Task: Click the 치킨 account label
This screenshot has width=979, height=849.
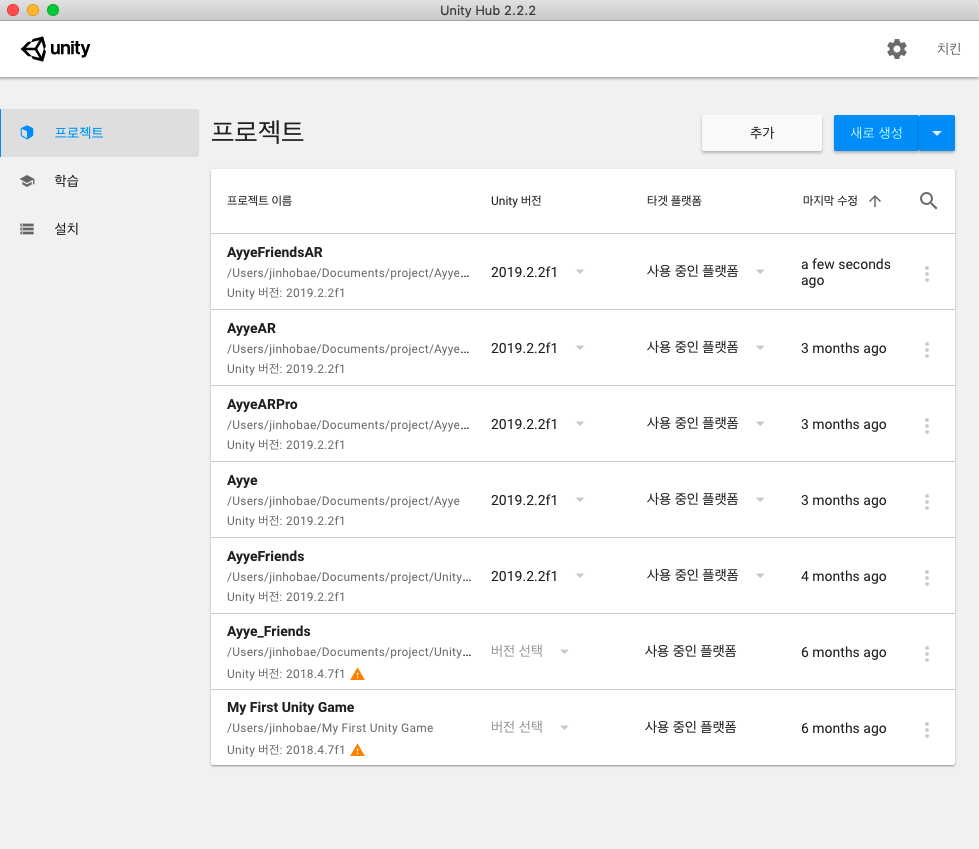Action: [948, 49]
